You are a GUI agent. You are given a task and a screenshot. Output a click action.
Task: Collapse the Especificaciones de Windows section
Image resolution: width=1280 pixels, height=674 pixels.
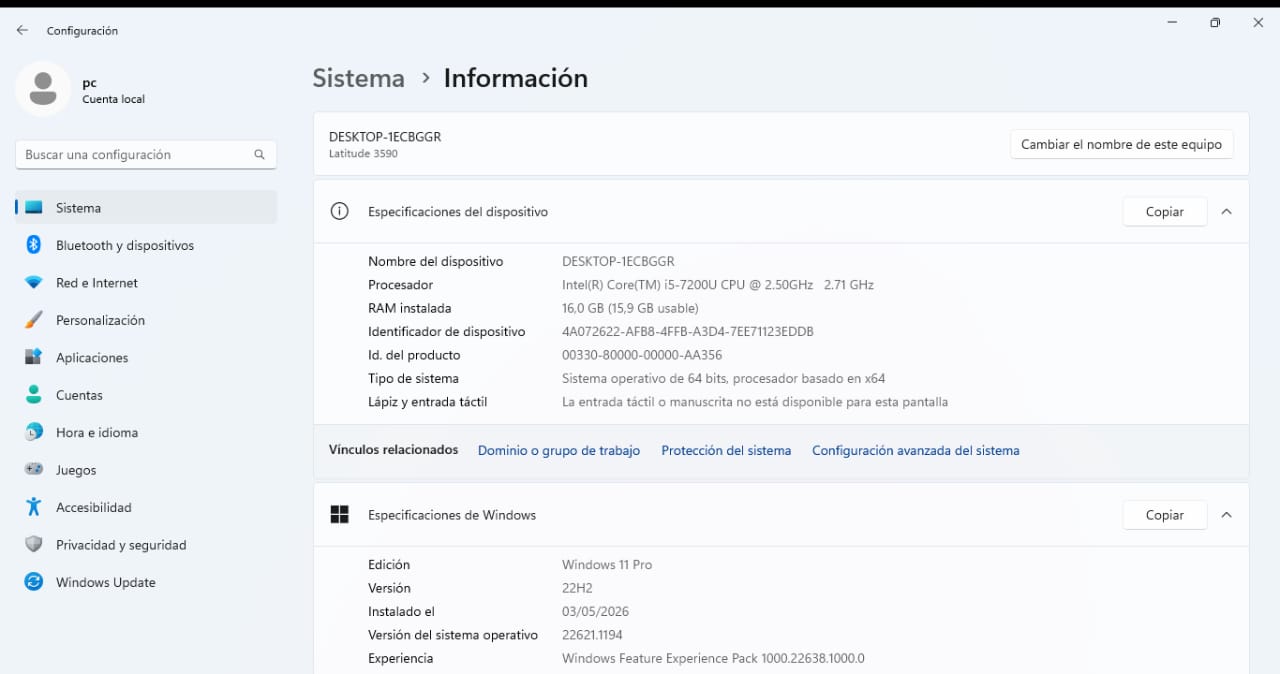(1227, 515)
